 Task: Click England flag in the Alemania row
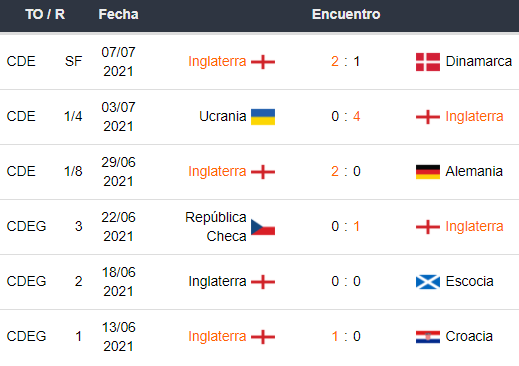coord(263,172)
